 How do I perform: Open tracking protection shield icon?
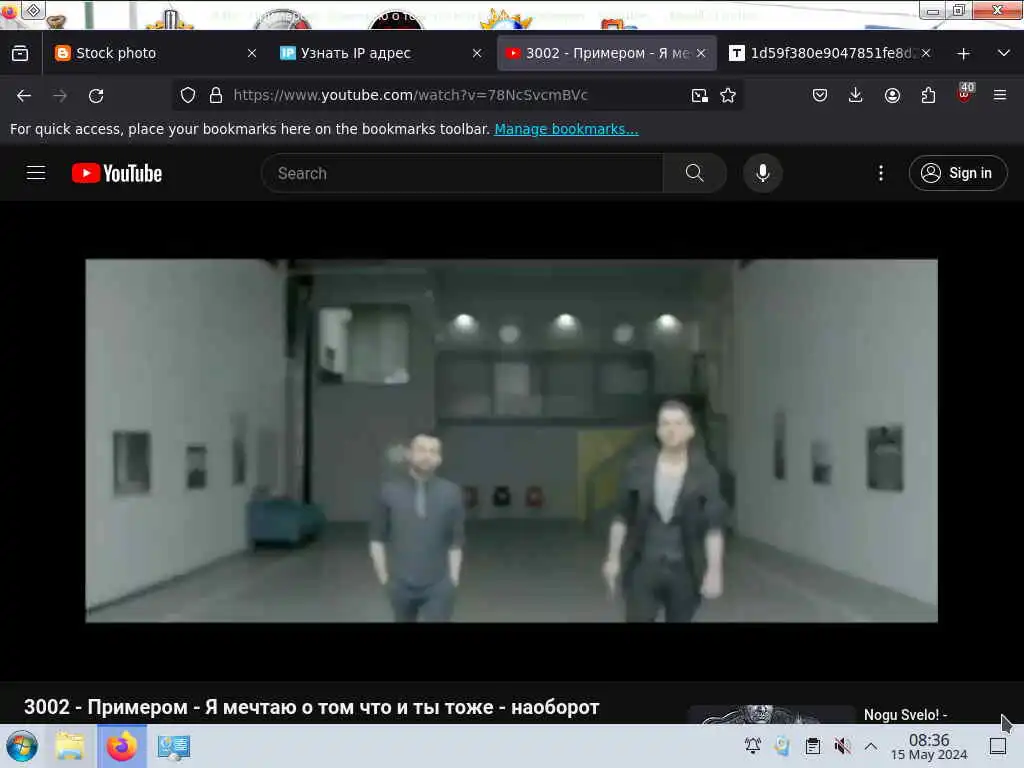(x=188, y=95)
